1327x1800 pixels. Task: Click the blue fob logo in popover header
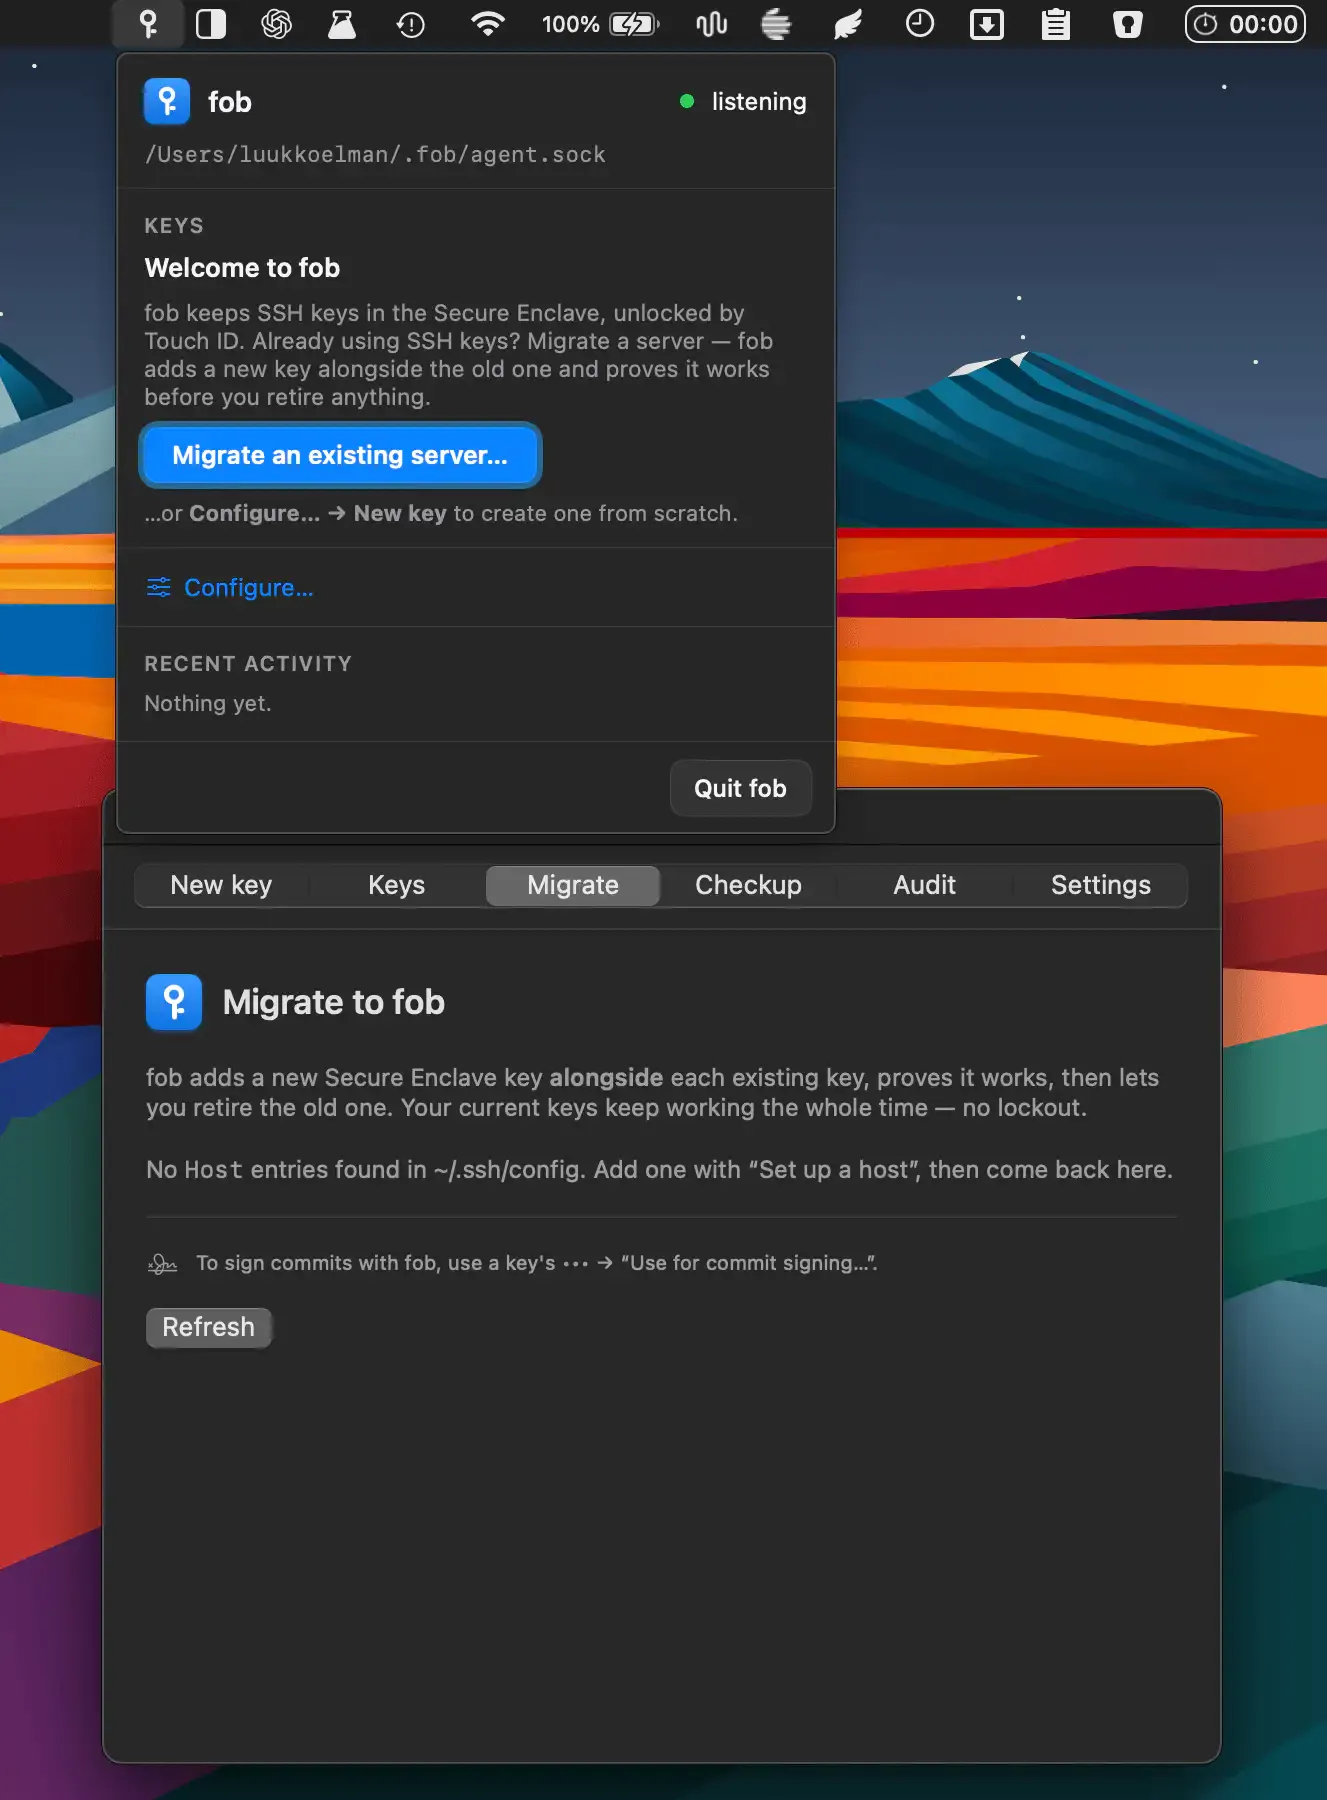click(167, 102)
